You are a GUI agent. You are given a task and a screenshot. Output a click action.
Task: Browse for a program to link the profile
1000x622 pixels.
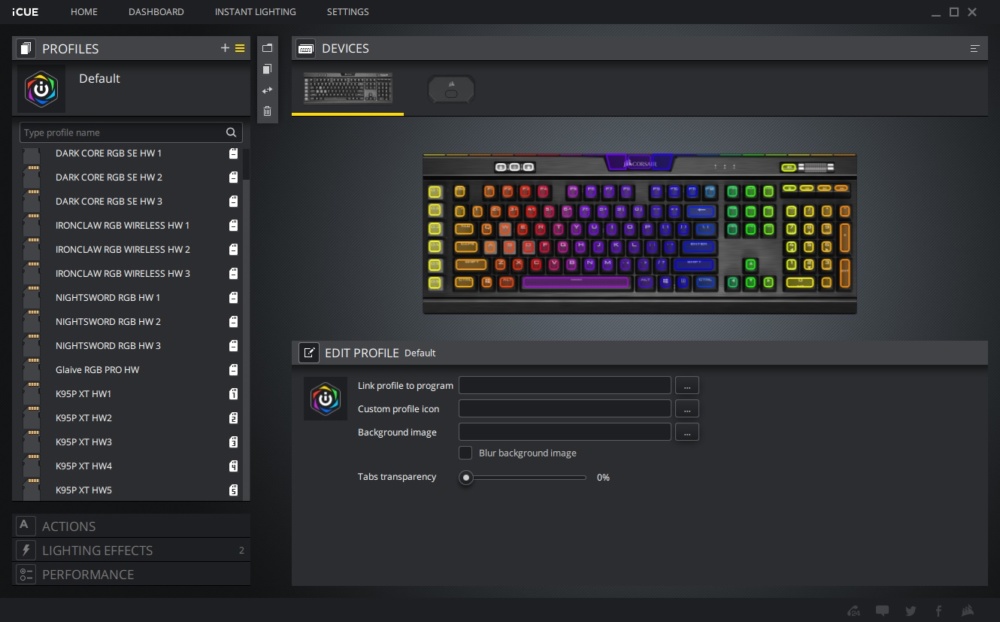(x=687, y=385)
